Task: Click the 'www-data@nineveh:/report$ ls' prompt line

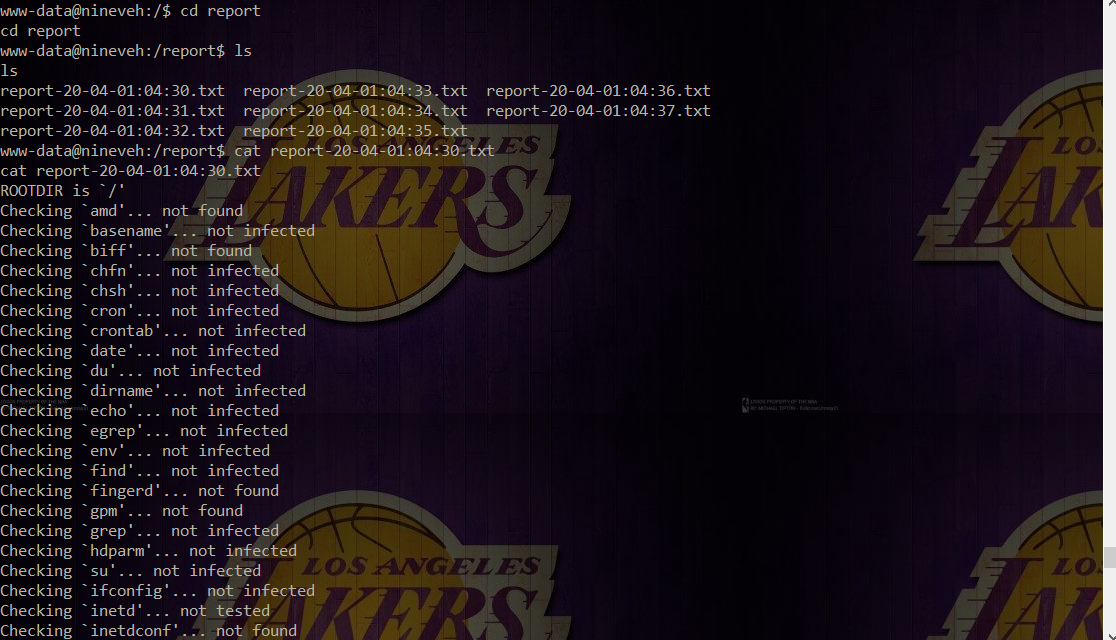Action: click(126, 51)
